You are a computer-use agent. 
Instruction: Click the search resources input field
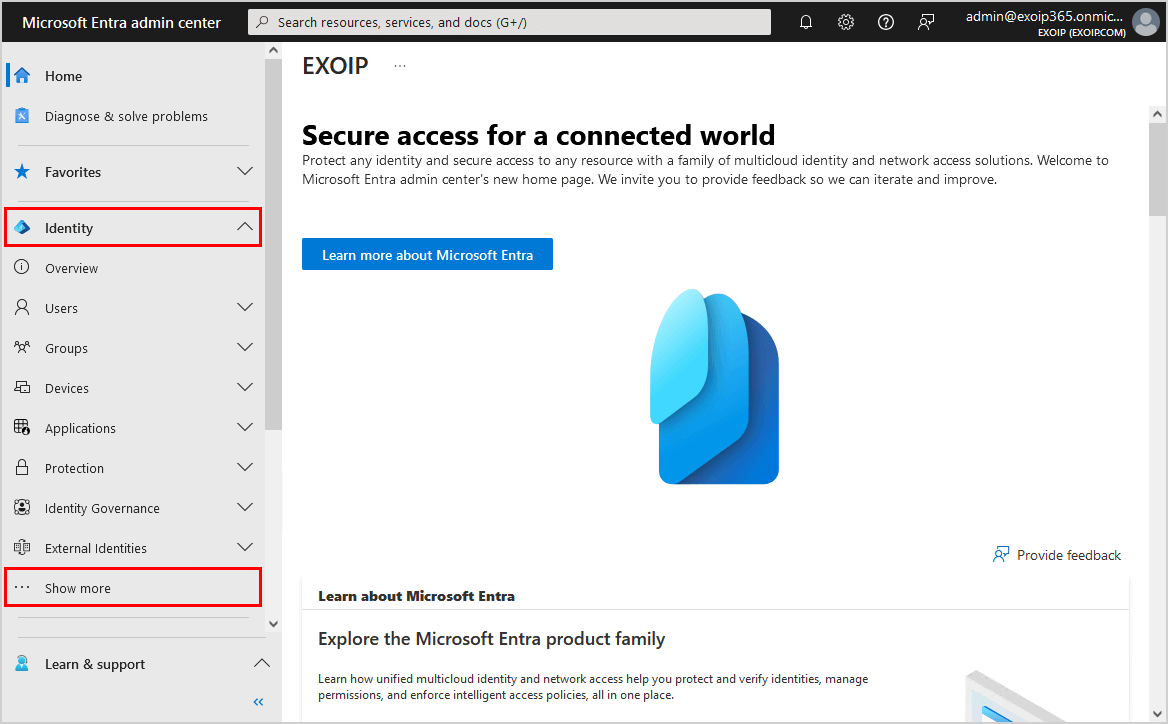point(509,21)
